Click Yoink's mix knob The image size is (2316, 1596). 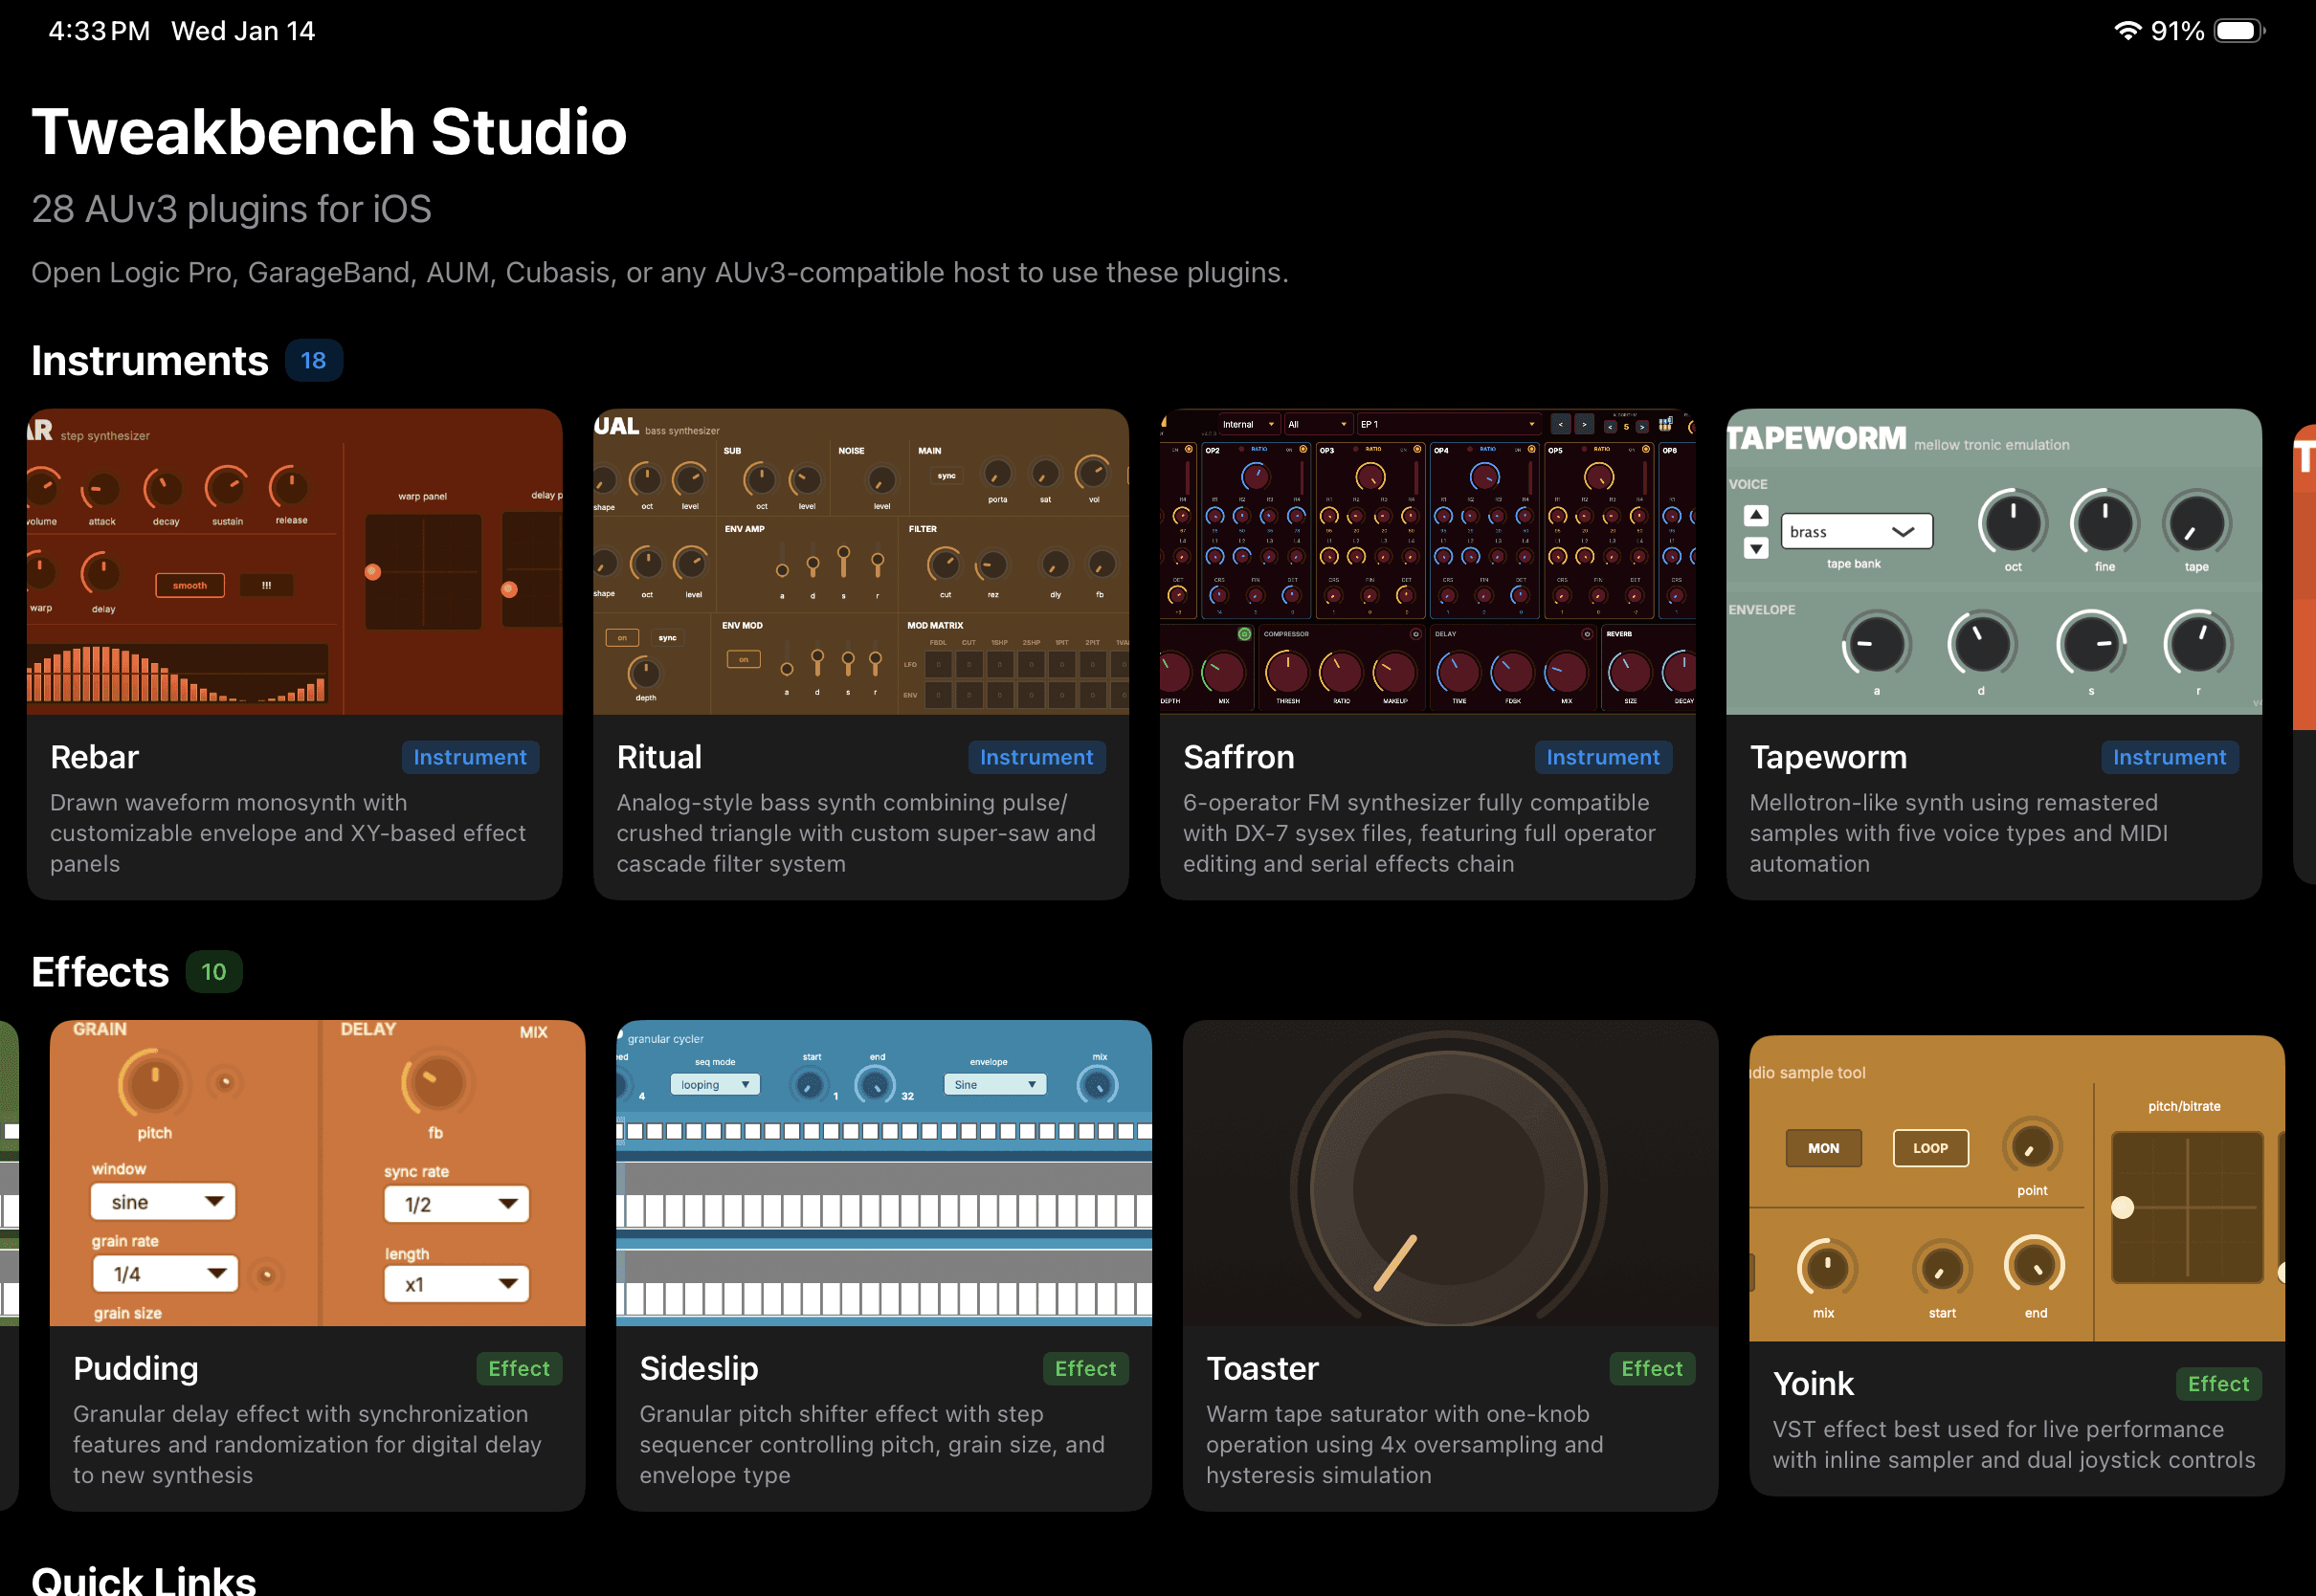[1827, 1268]
